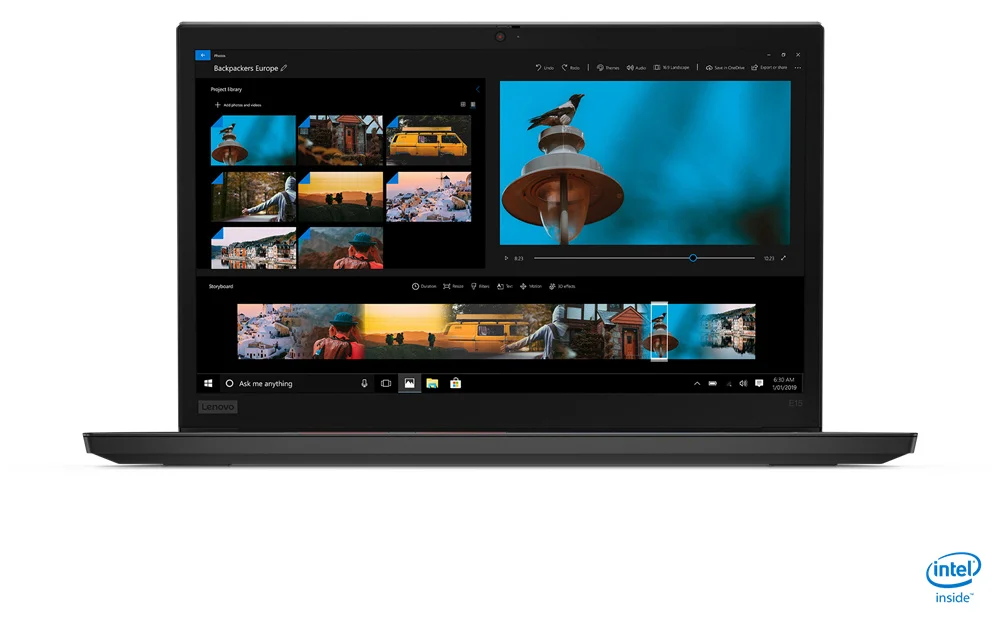Open the Motion tool
1000x618 pixels.
(531, 286)
